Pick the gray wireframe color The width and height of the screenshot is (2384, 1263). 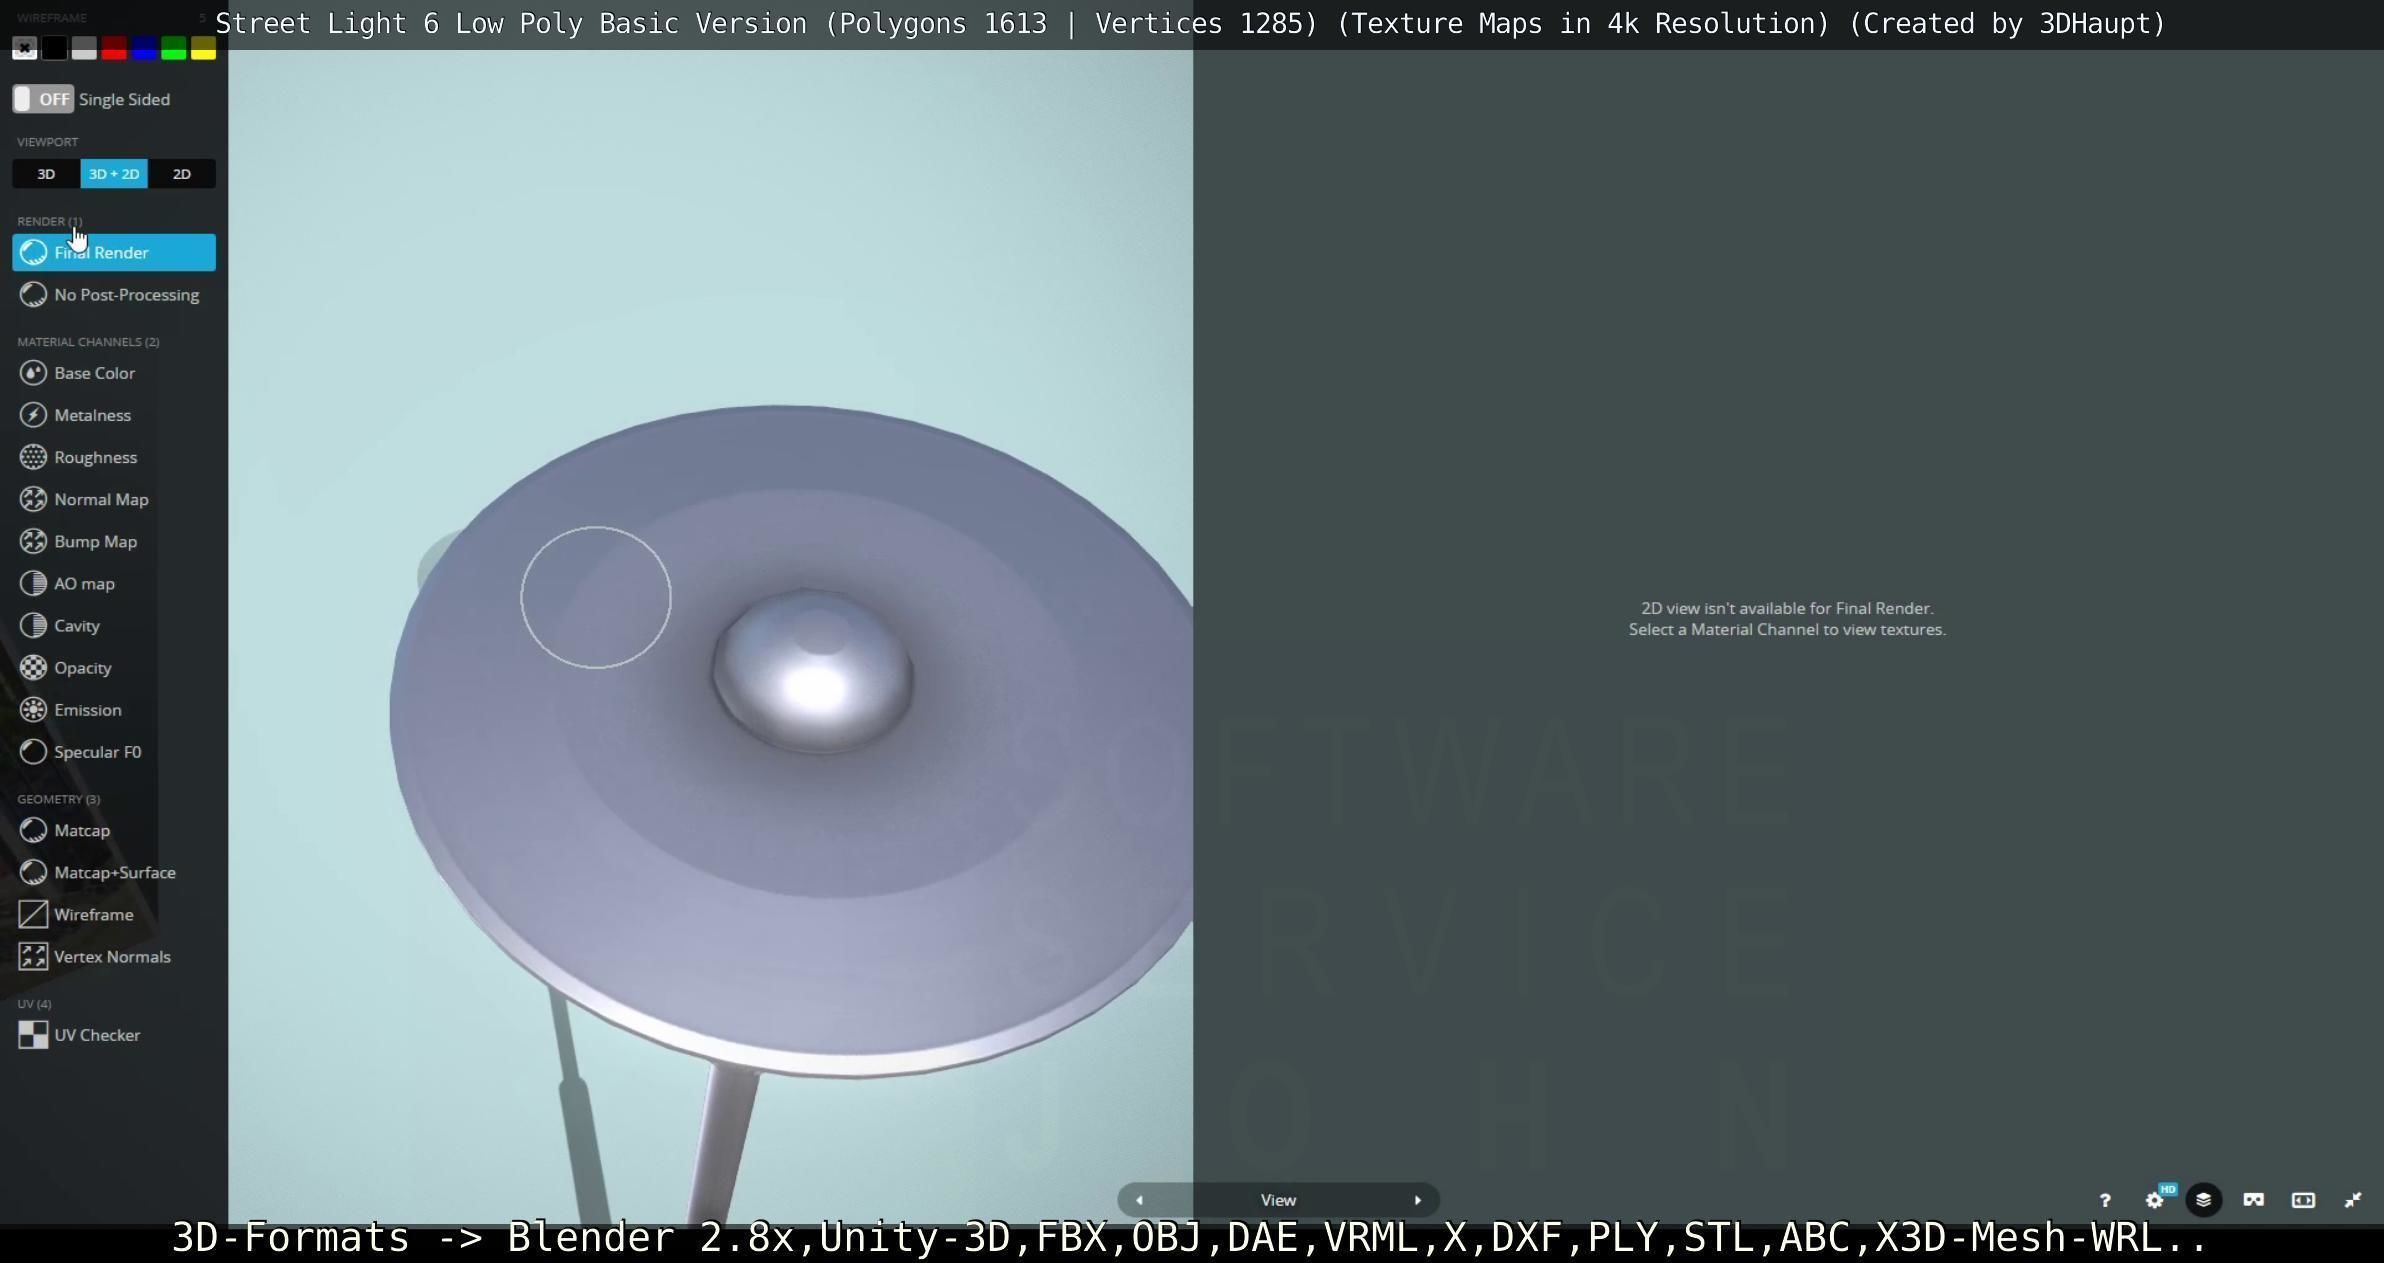(x=85, y=48)
